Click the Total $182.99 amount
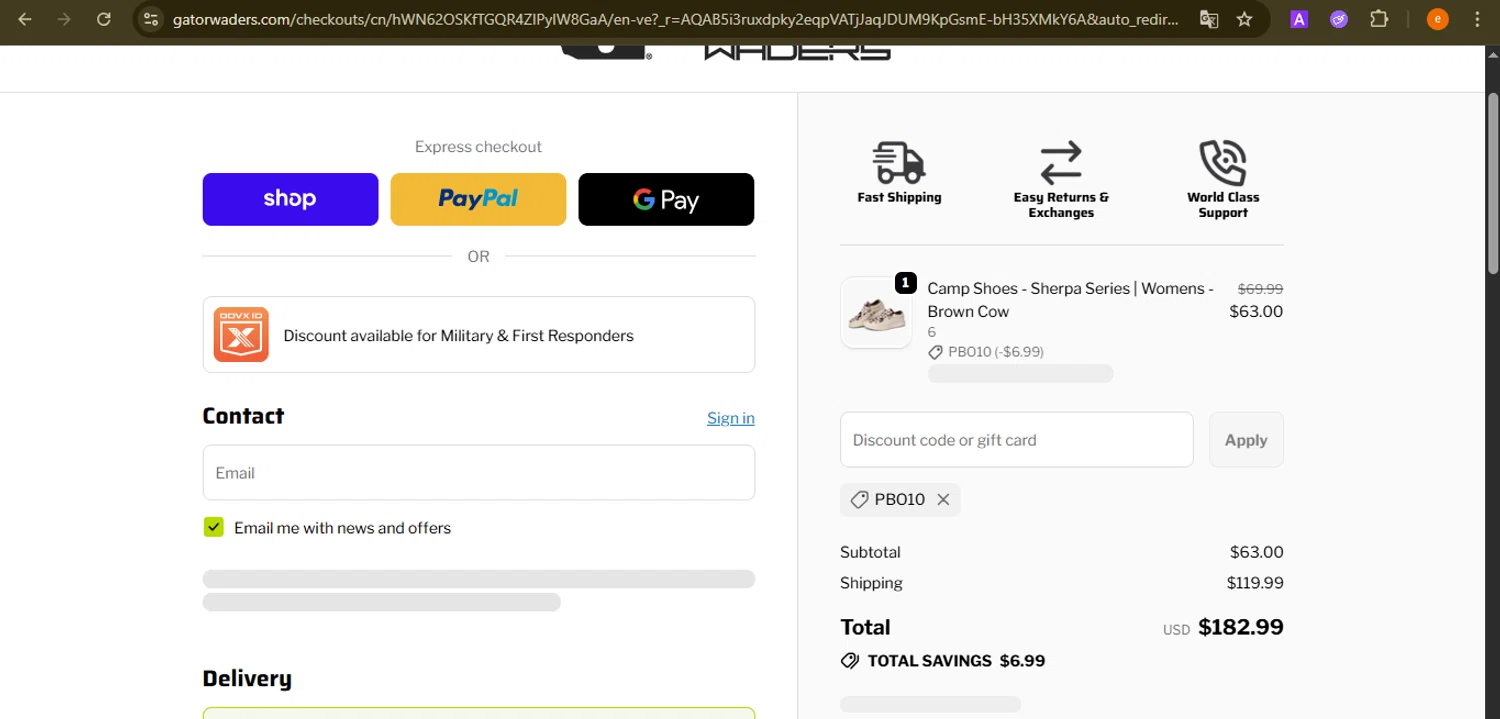This screenshot has height=719, width=1500. click(x=1241, y=627)
